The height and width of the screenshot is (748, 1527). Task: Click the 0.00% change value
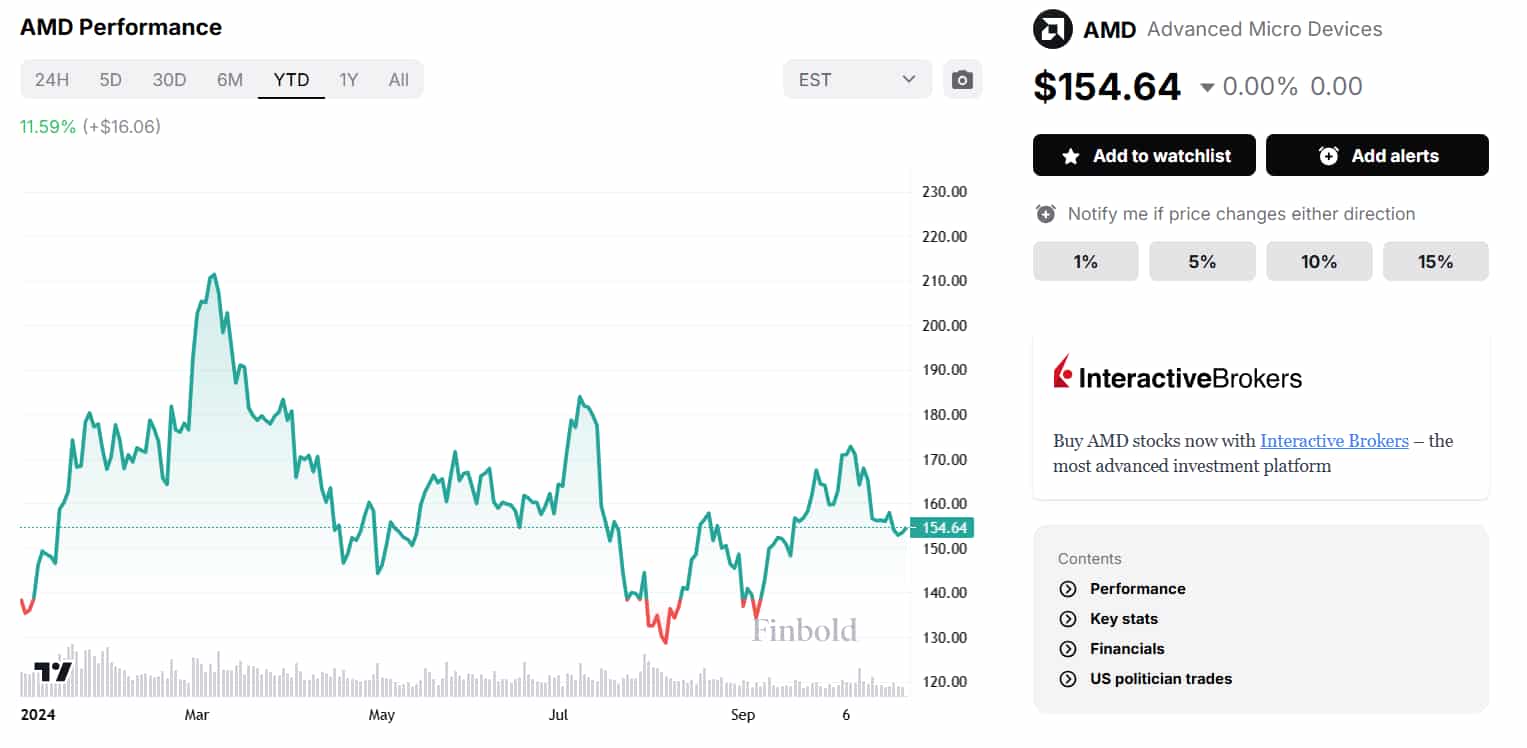(1260, 87)
